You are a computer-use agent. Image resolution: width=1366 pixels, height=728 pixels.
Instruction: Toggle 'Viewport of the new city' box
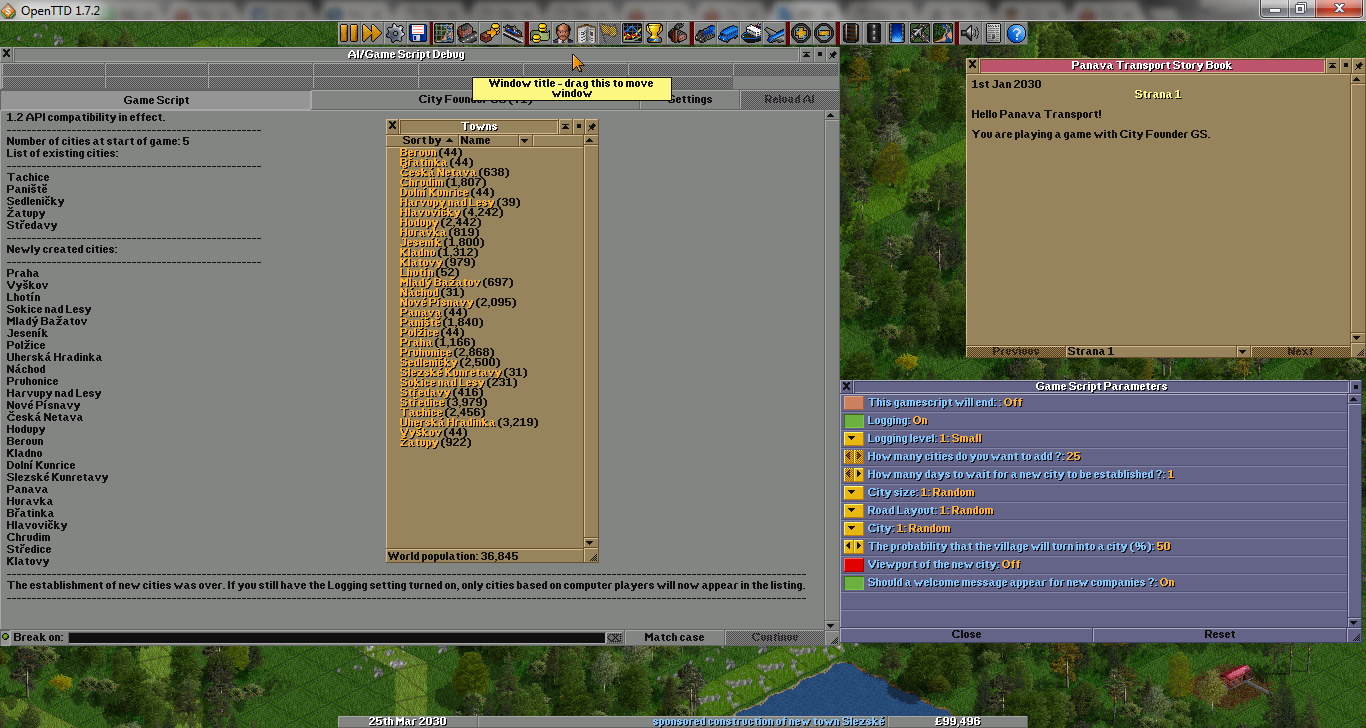(853, 564)
